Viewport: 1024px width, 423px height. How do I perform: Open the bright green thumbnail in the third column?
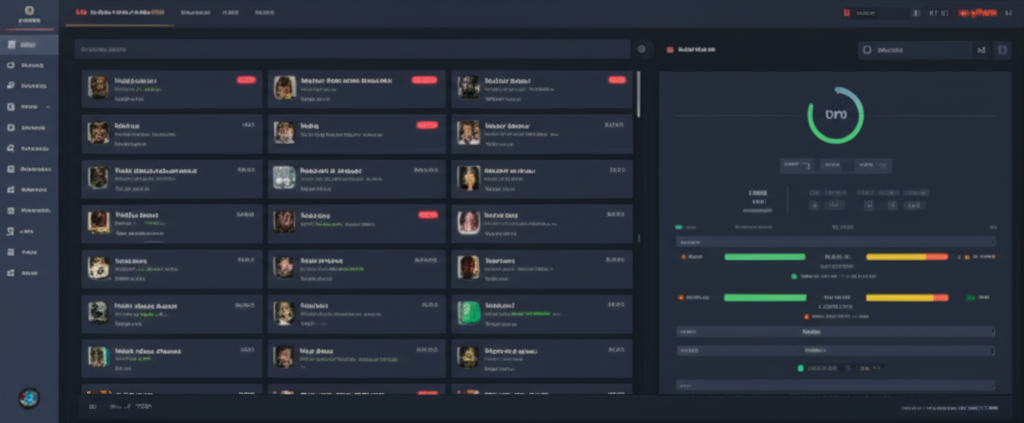click(x=468, y=313)
